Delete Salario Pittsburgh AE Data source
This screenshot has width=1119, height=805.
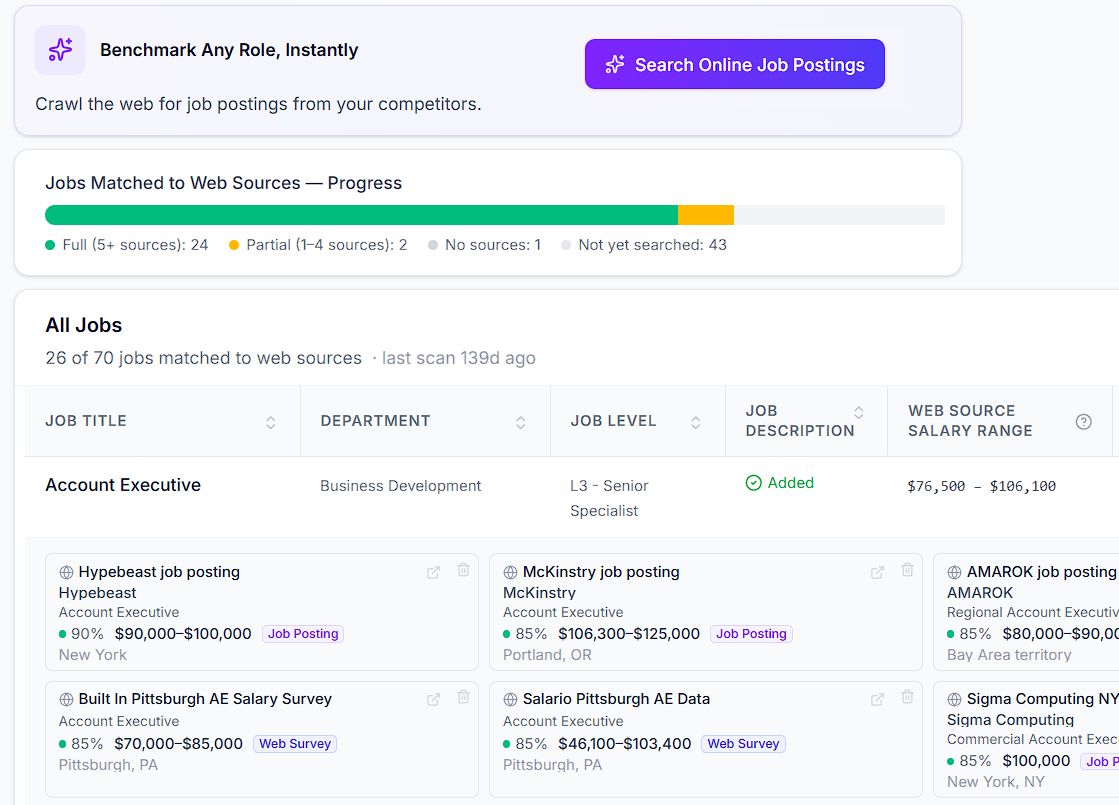point(908,697)
